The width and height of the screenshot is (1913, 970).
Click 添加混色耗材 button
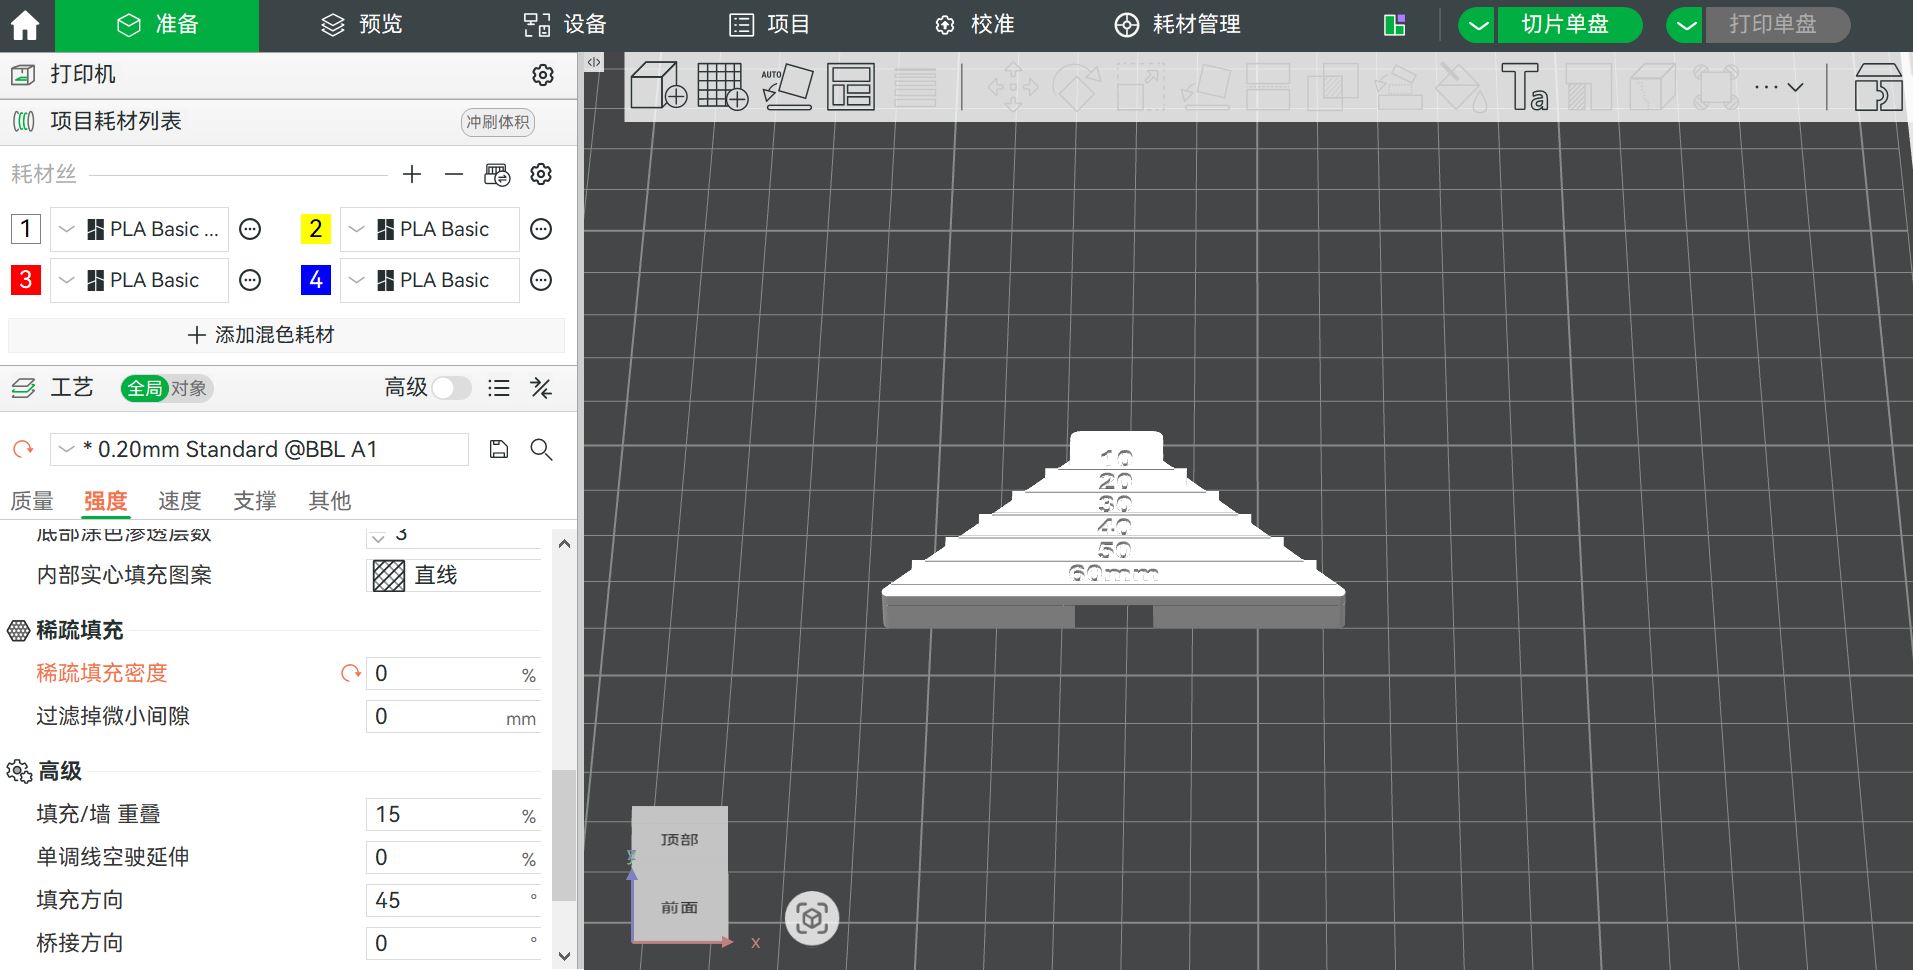[x=286, y=335]
